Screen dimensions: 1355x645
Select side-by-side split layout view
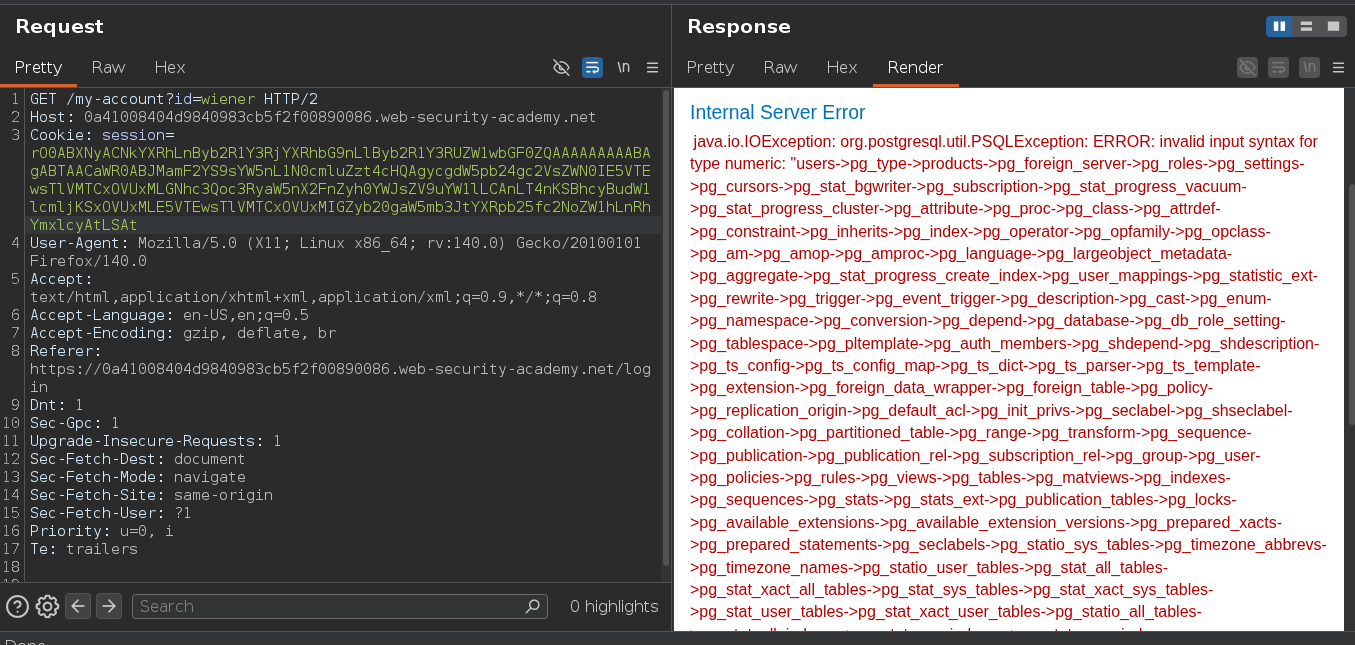pyautogui.click(x=1279, y=27)
